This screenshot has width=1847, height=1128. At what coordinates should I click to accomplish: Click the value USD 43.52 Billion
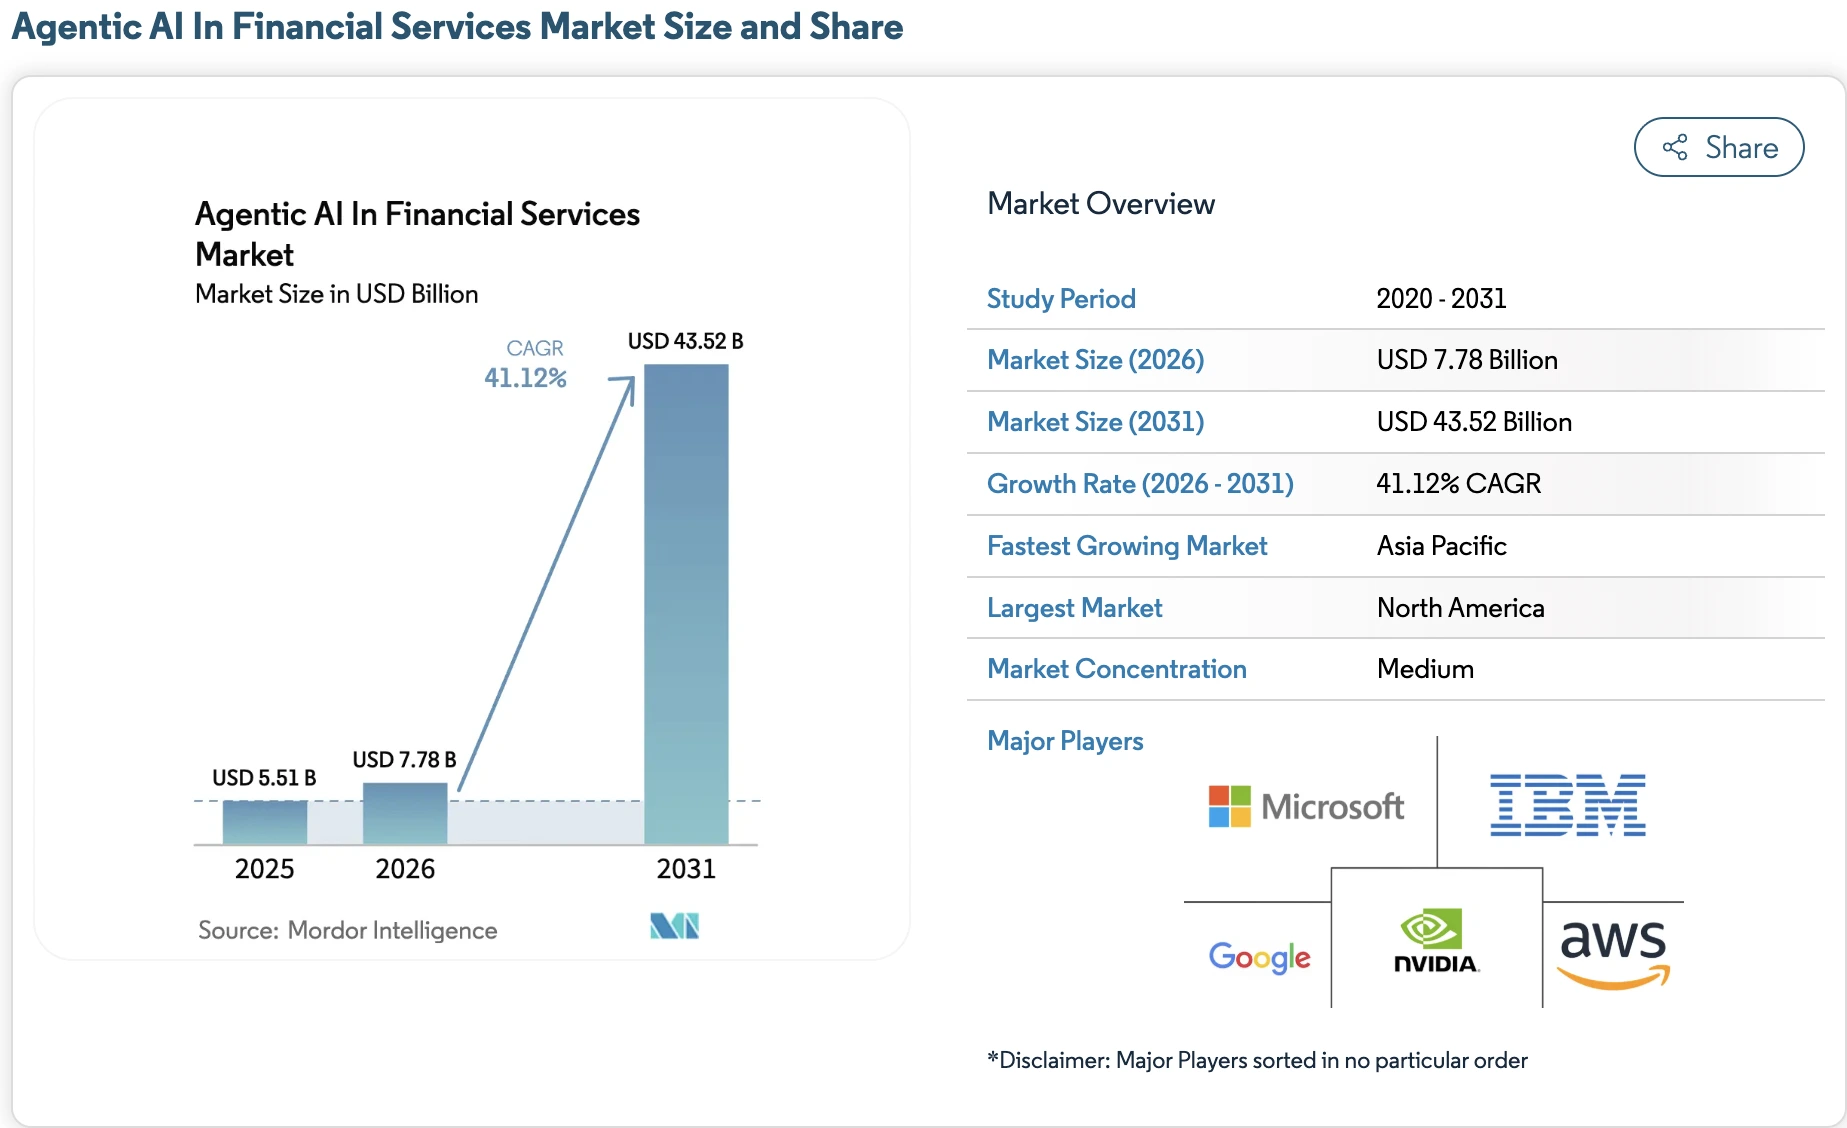pyautogui.click(x=1474, y=422)
